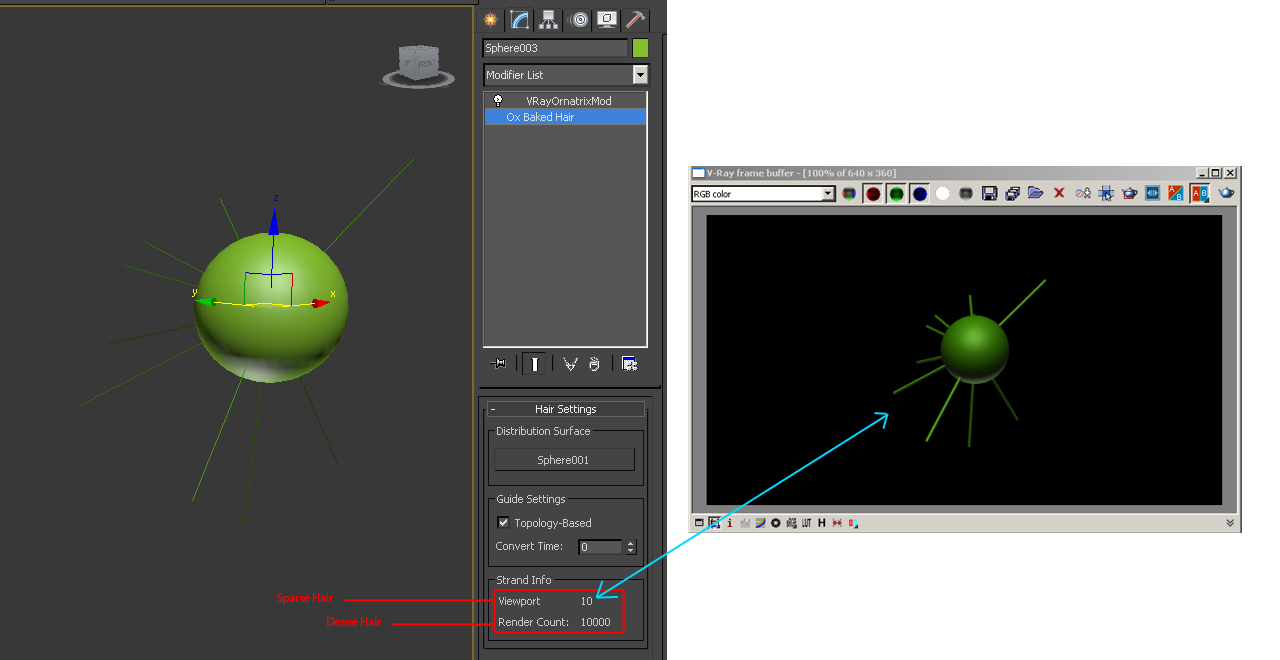Switch to the Display panel tab
This screenshot has height=660, width=1280.
(x=606, y=20)
